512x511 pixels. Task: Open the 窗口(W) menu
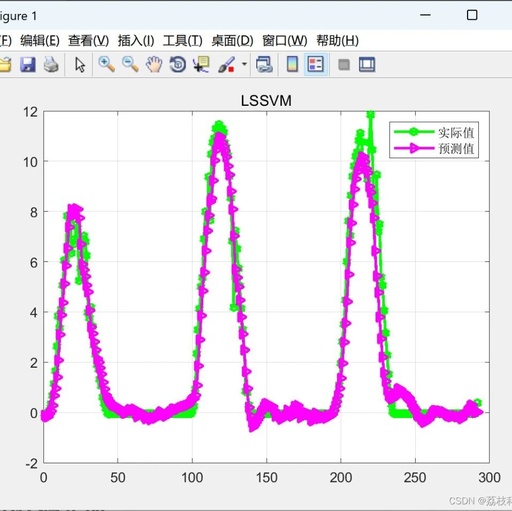(x=284, y=41)
